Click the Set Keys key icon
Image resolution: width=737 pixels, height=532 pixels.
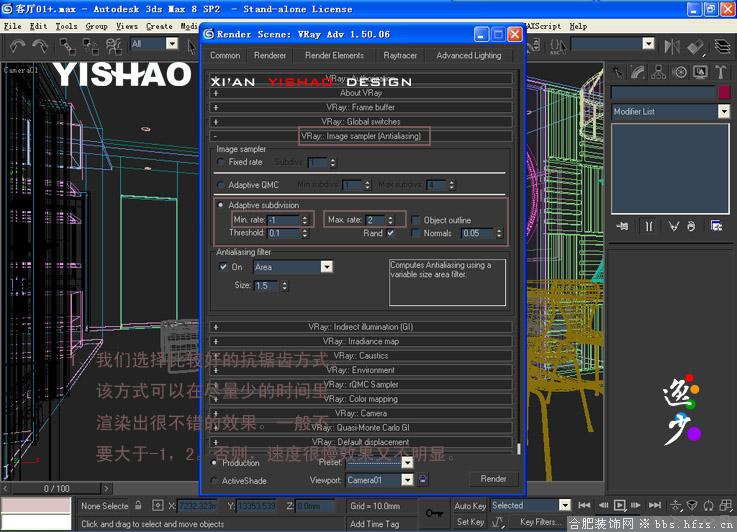[x=434, y=513]
